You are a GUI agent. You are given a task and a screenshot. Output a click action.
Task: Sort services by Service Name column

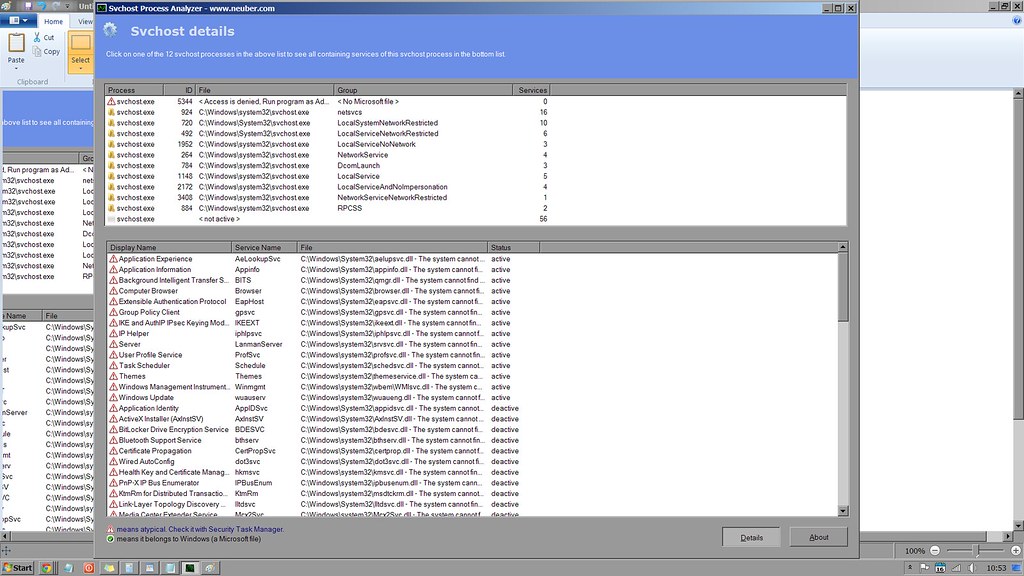click(x=264, y=248)
